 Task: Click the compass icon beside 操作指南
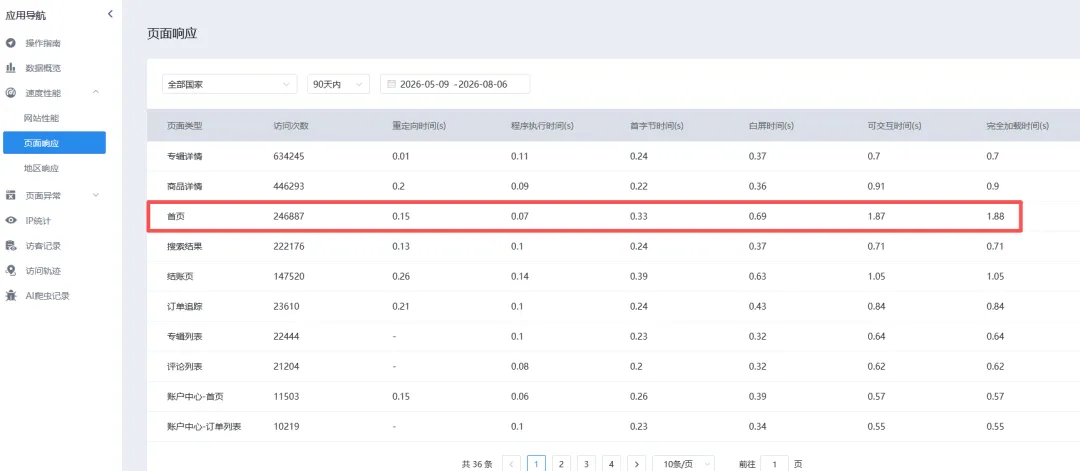(x=10, y=43)
